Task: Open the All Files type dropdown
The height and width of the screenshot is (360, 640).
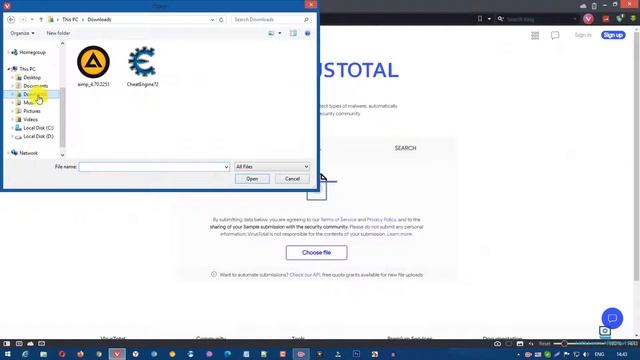Action: click(x=272, y=167)
